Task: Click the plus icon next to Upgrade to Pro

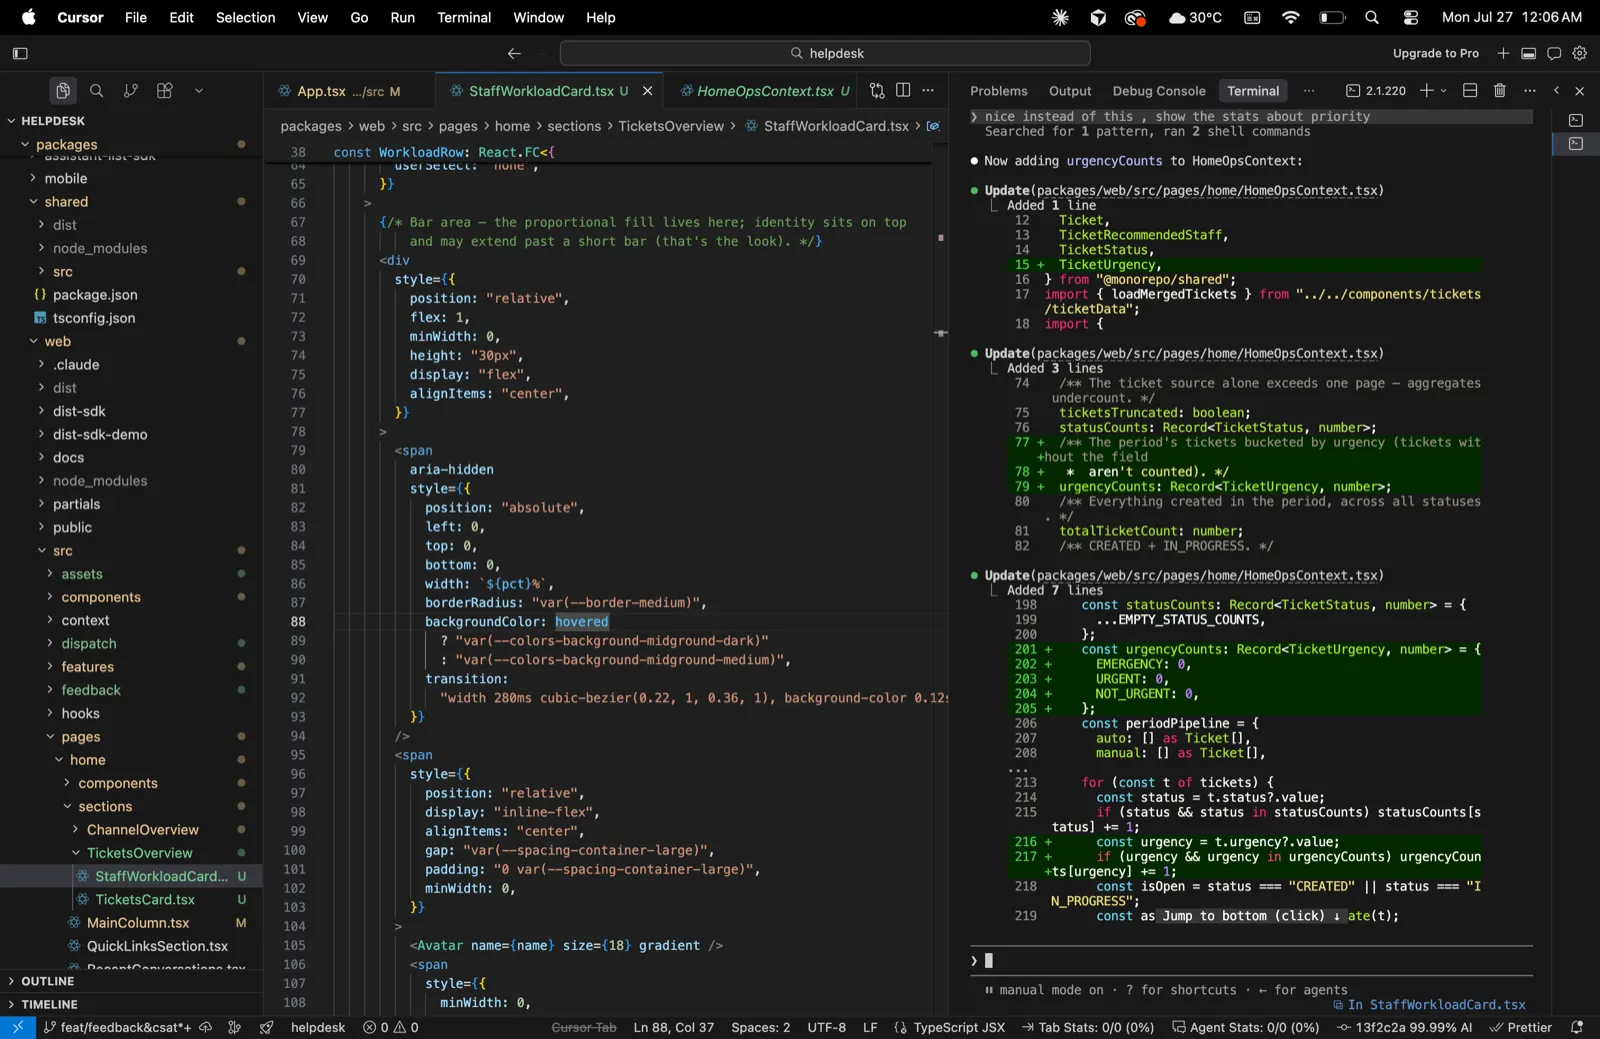Action: tap(1503, 53)
